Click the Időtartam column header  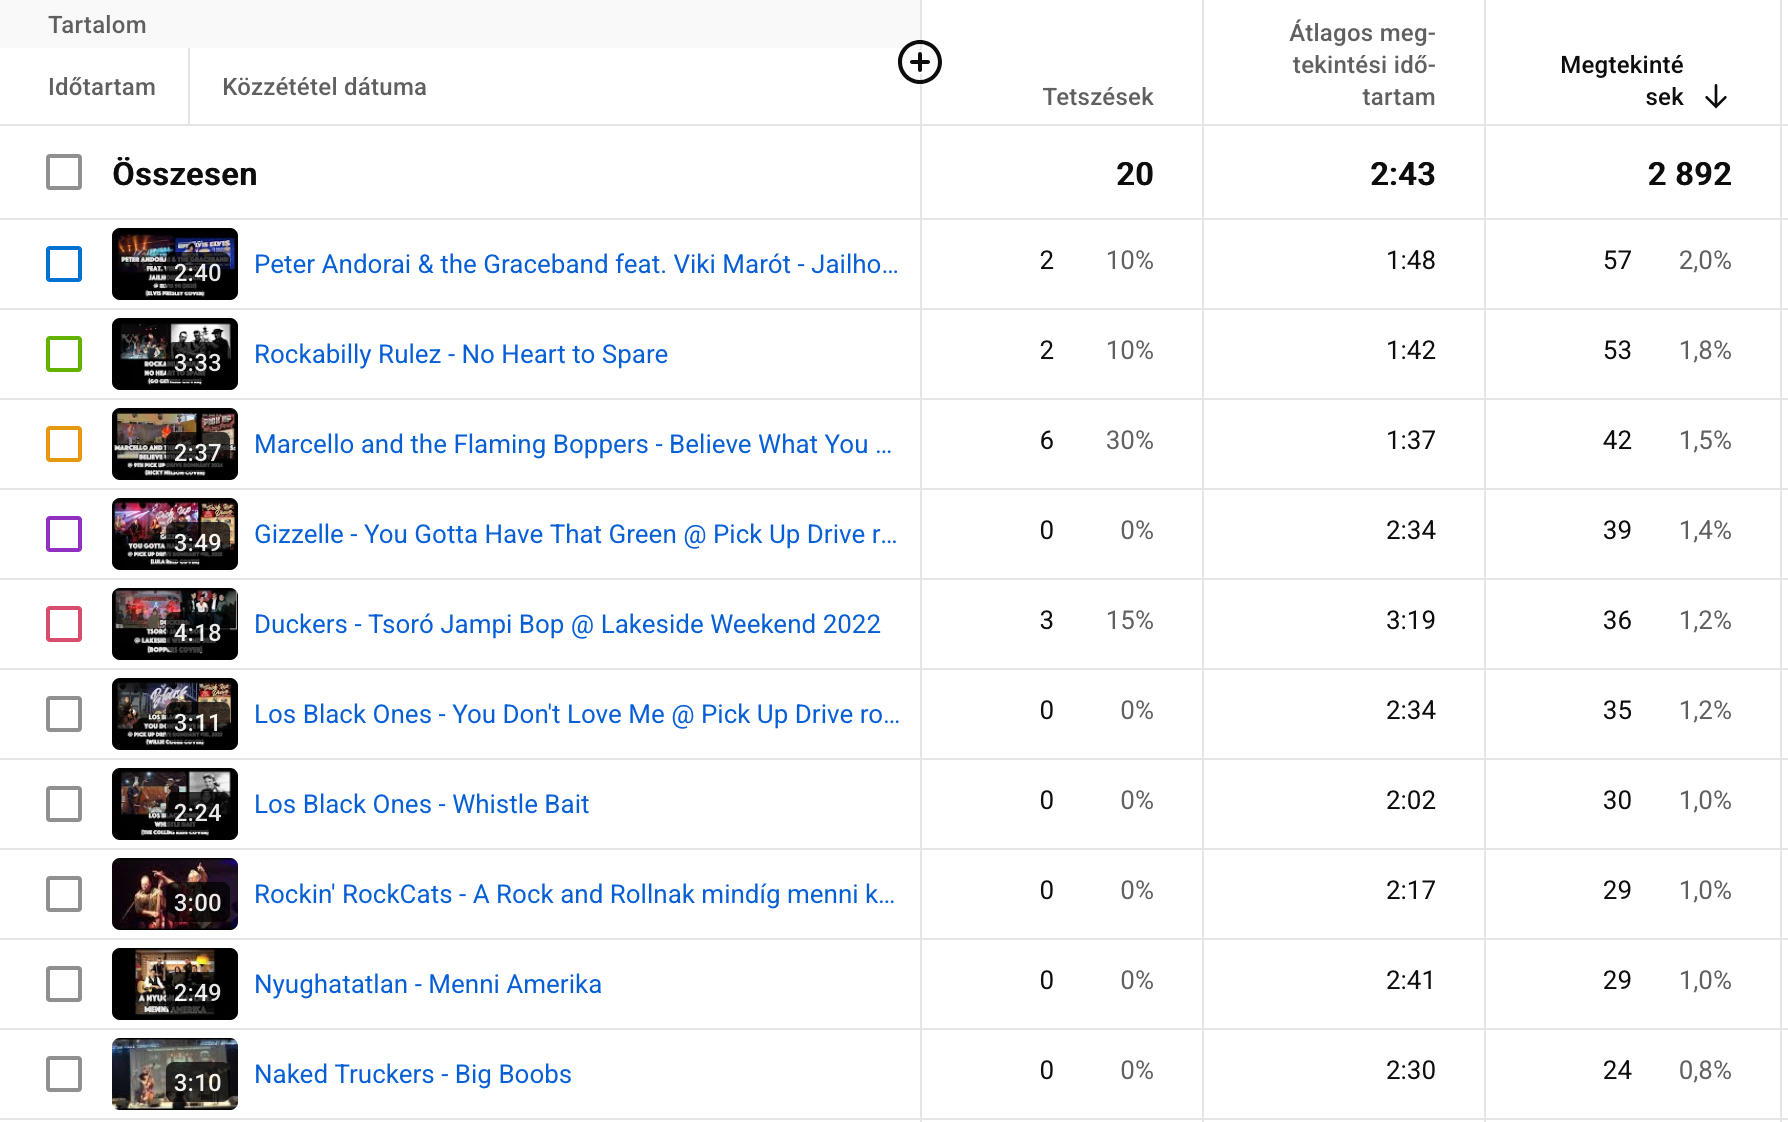pyautogui.click(x=102, y=87)
